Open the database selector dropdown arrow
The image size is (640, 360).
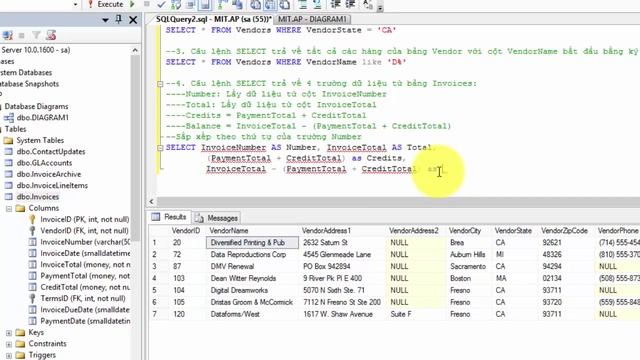tap(75, 4)
